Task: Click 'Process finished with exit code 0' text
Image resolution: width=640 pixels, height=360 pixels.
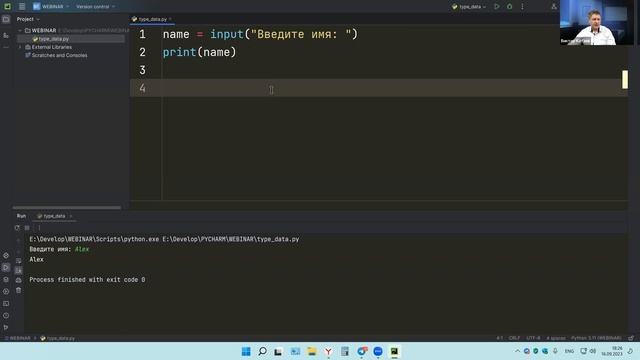Action: pyautogui.click(x=87, y=280)
